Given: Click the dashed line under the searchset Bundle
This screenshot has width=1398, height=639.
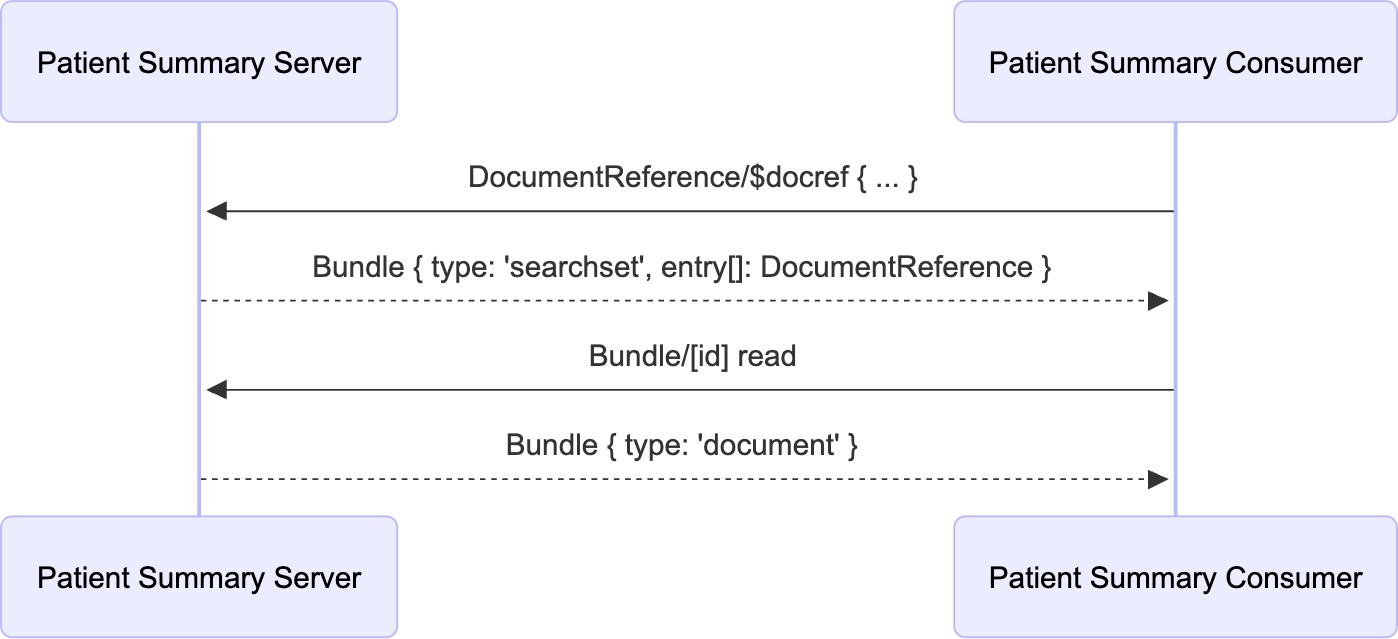Looking at the screenshot, I should coord(680,301).
